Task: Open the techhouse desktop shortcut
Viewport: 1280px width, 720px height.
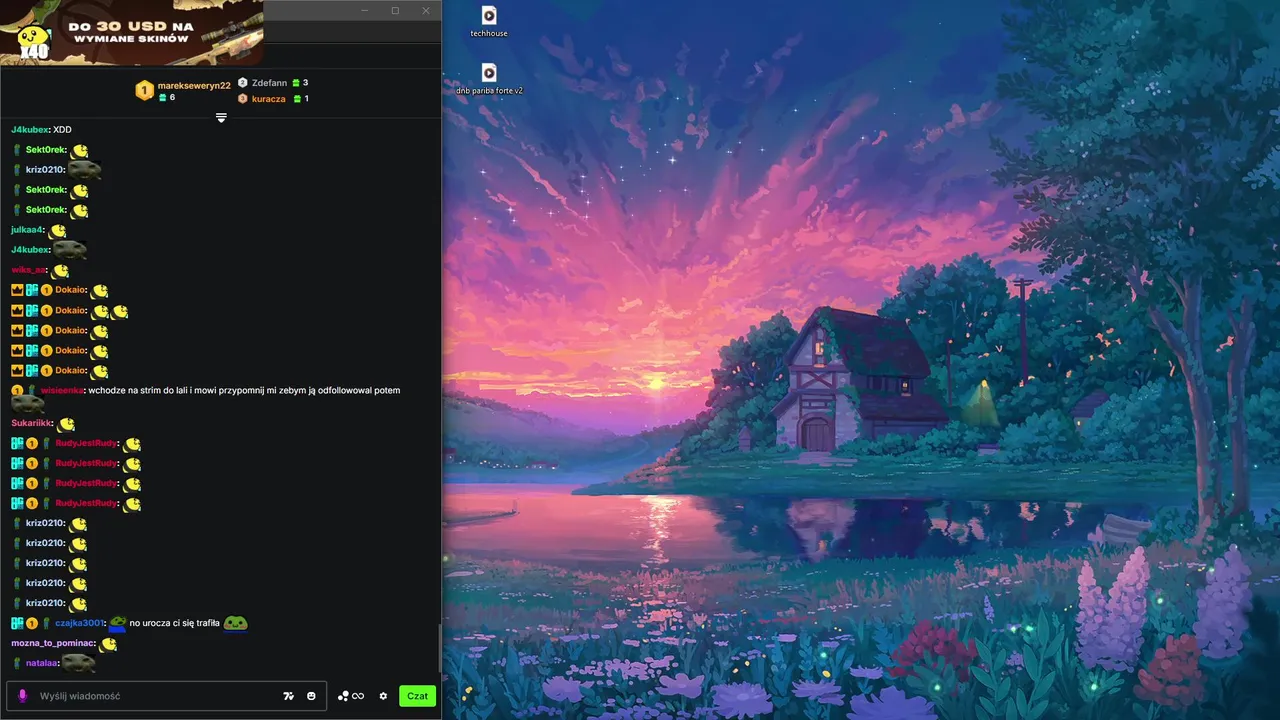Action: tap(489, 21)
